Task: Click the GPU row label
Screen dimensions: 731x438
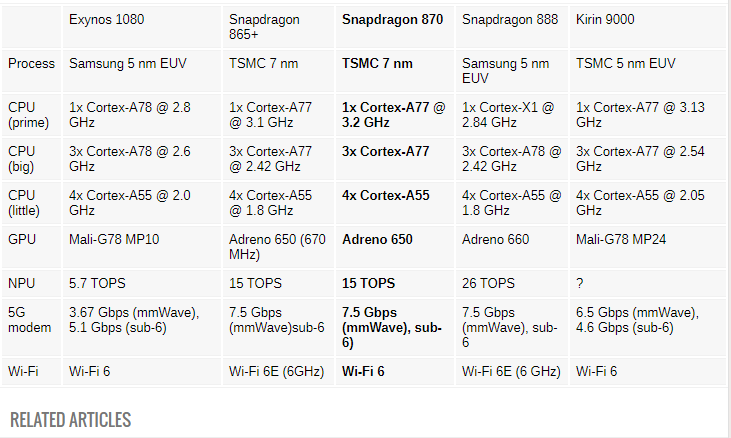Action: (x=22, y=240)
